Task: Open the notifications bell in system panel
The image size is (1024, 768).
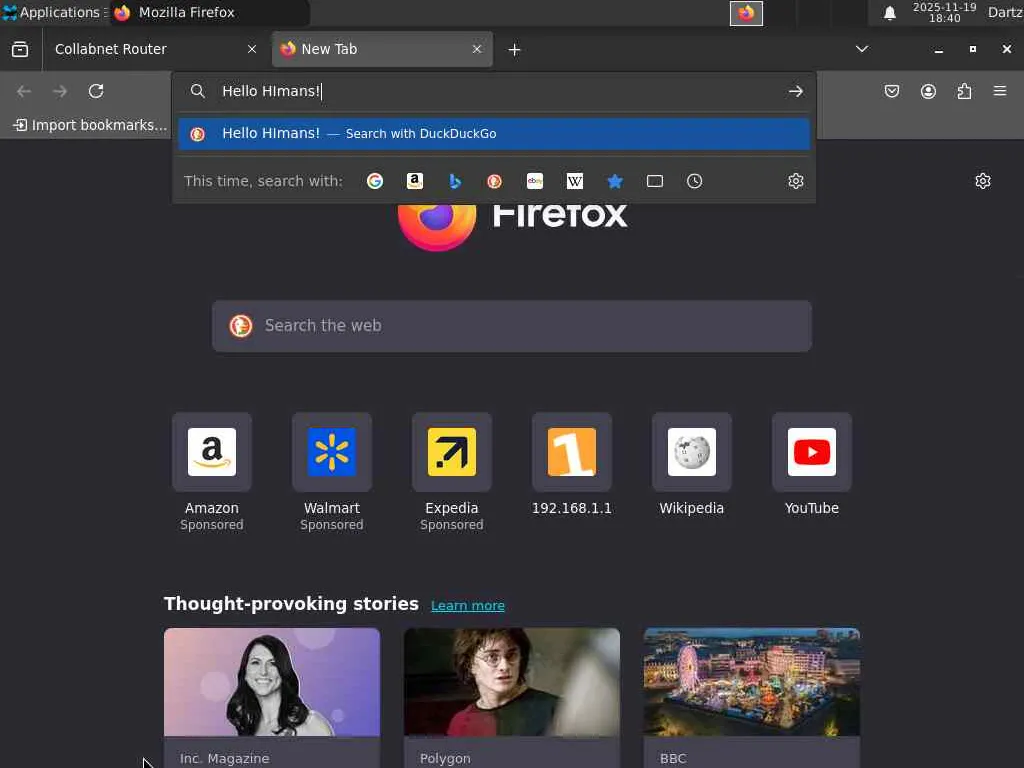Action: [889, 13]
